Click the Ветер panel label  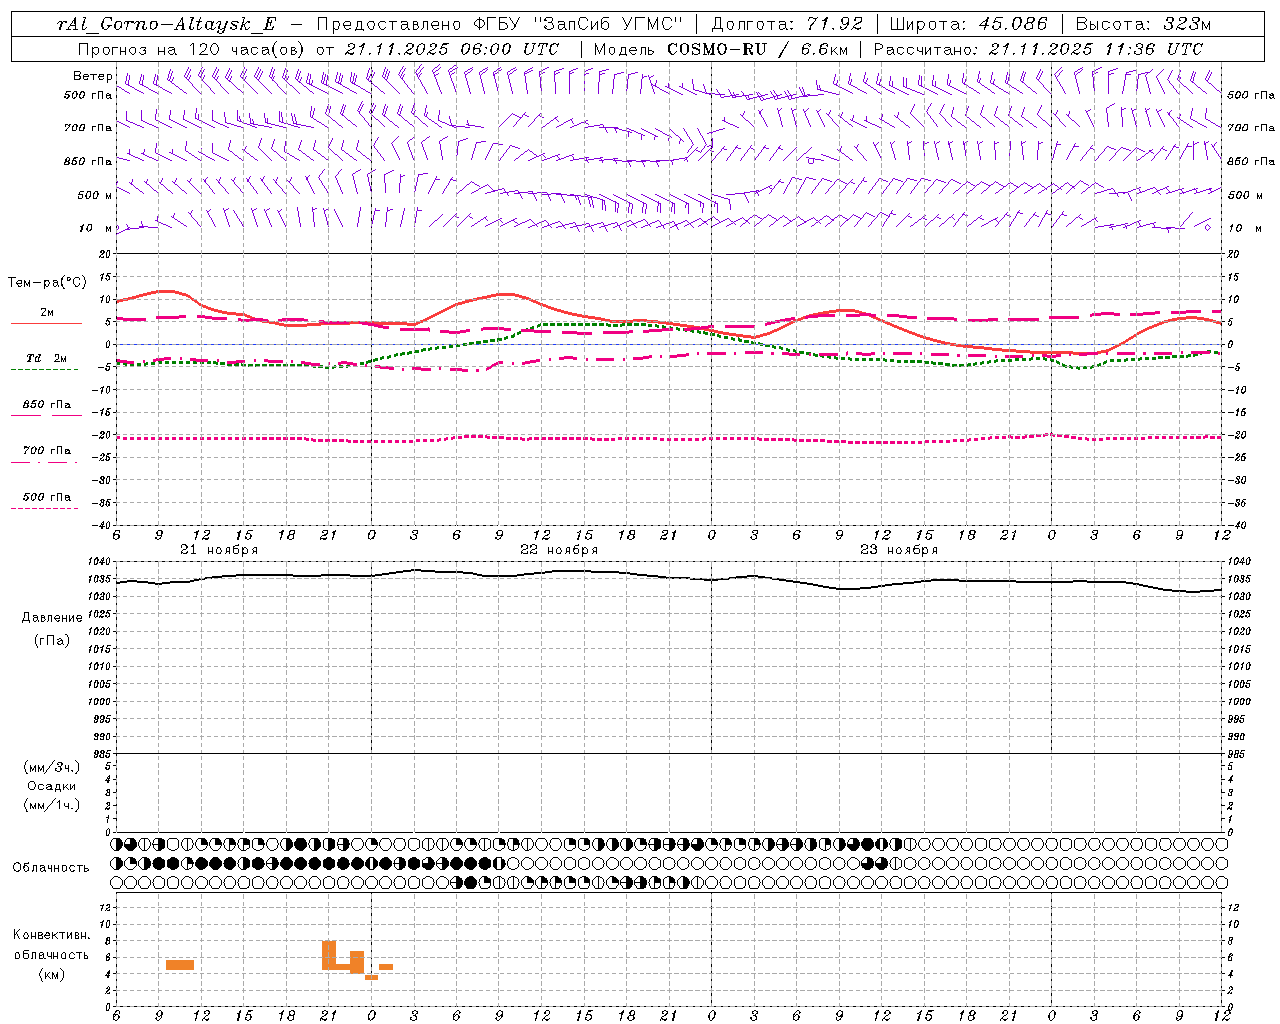click(x=92, y=76)
